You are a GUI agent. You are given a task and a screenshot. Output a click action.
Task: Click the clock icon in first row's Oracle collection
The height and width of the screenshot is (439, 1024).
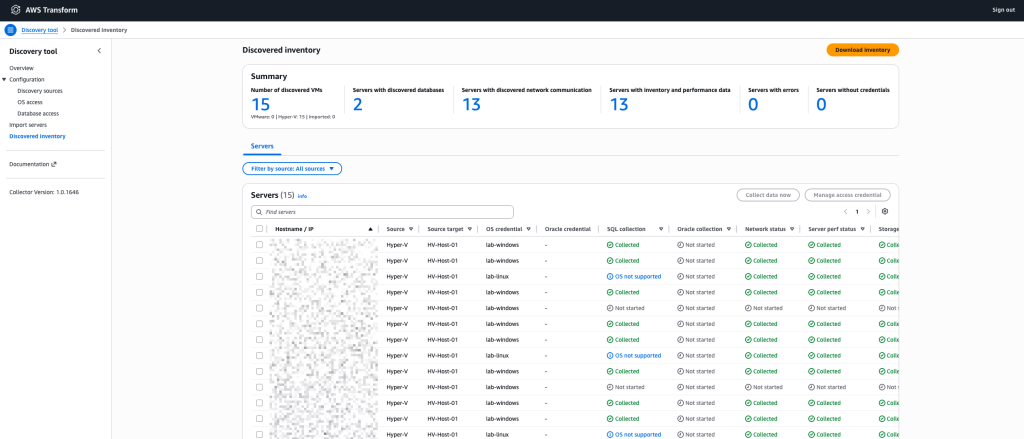[x=680, y=245]
